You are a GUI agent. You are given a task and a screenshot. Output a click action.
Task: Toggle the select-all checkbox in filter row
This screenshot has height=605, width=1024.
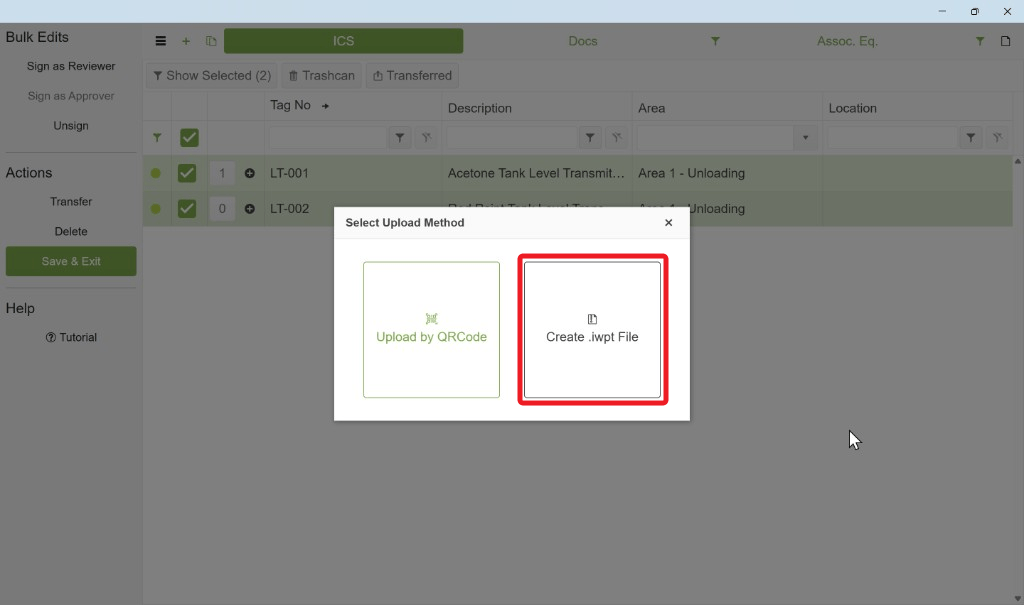[189, 138]
